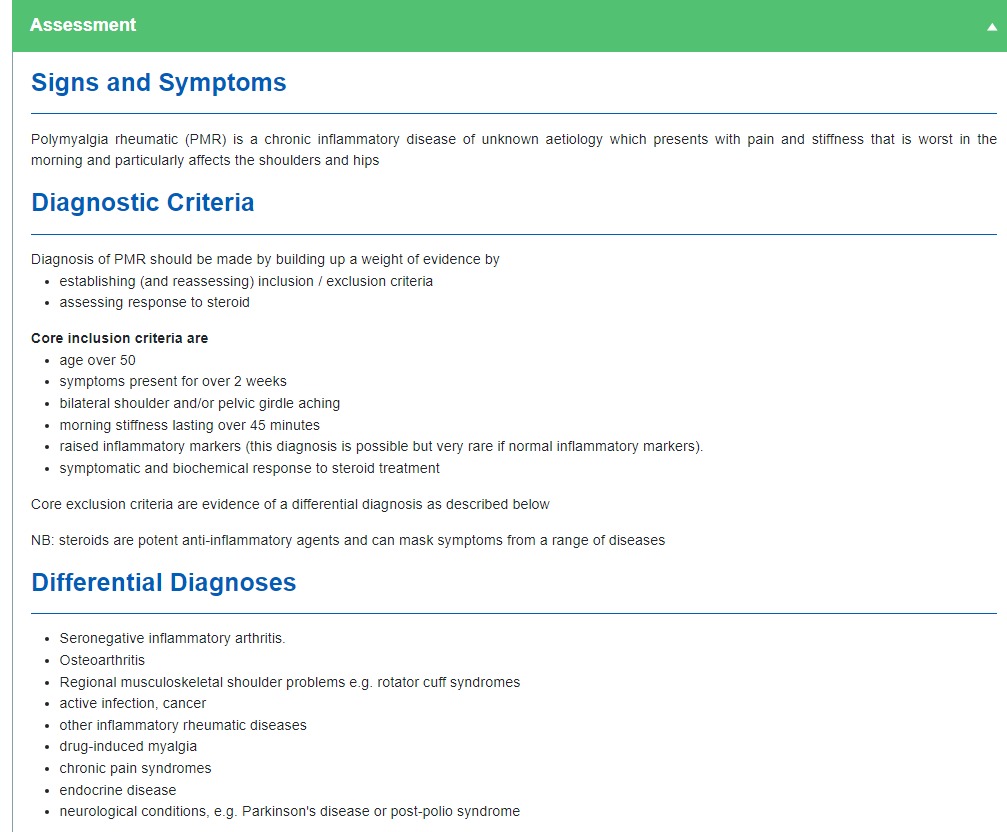Click the Osteoarthritis list item
The width and height of the screenshot is (1007, 832).
[x=102, y=660]
